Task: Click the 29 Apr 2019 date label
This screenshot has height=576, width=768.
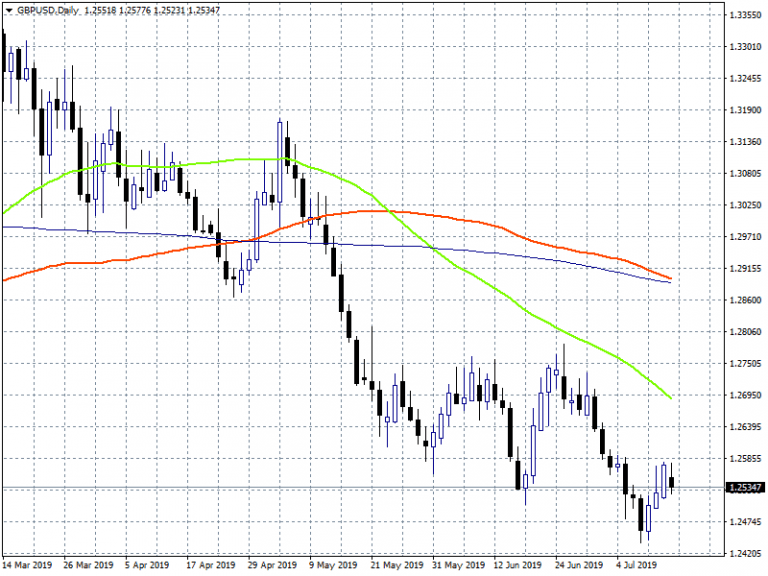Action: point(272,565)
